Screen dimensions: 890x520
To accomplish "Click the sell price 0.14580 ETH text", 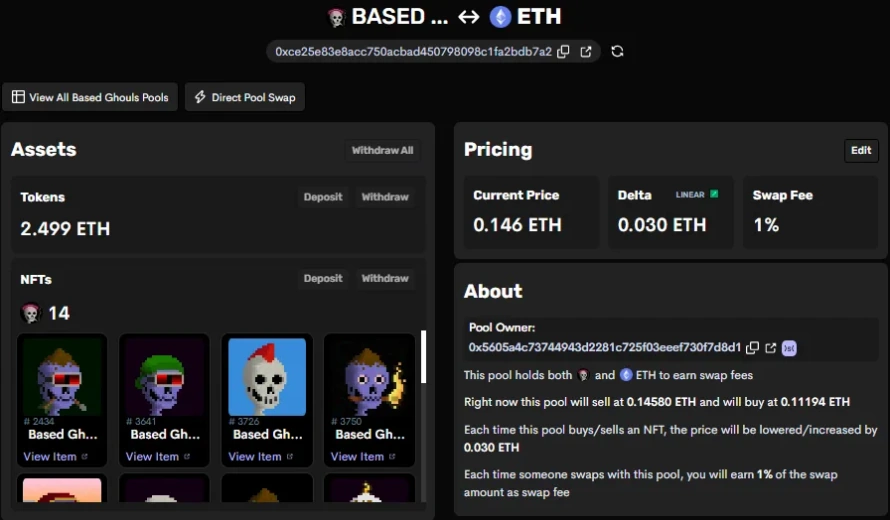I will pos(661,402).
